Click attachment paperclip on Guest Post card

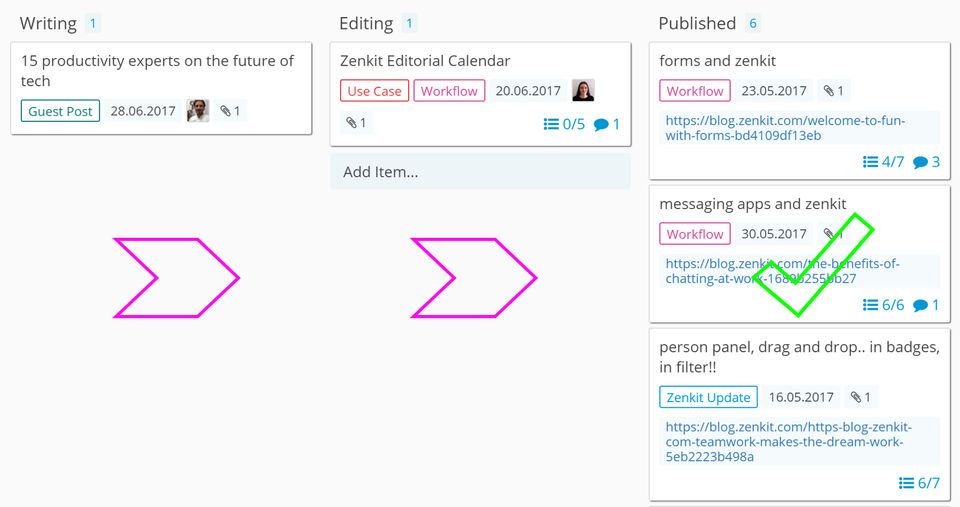(x=230, y=111)
